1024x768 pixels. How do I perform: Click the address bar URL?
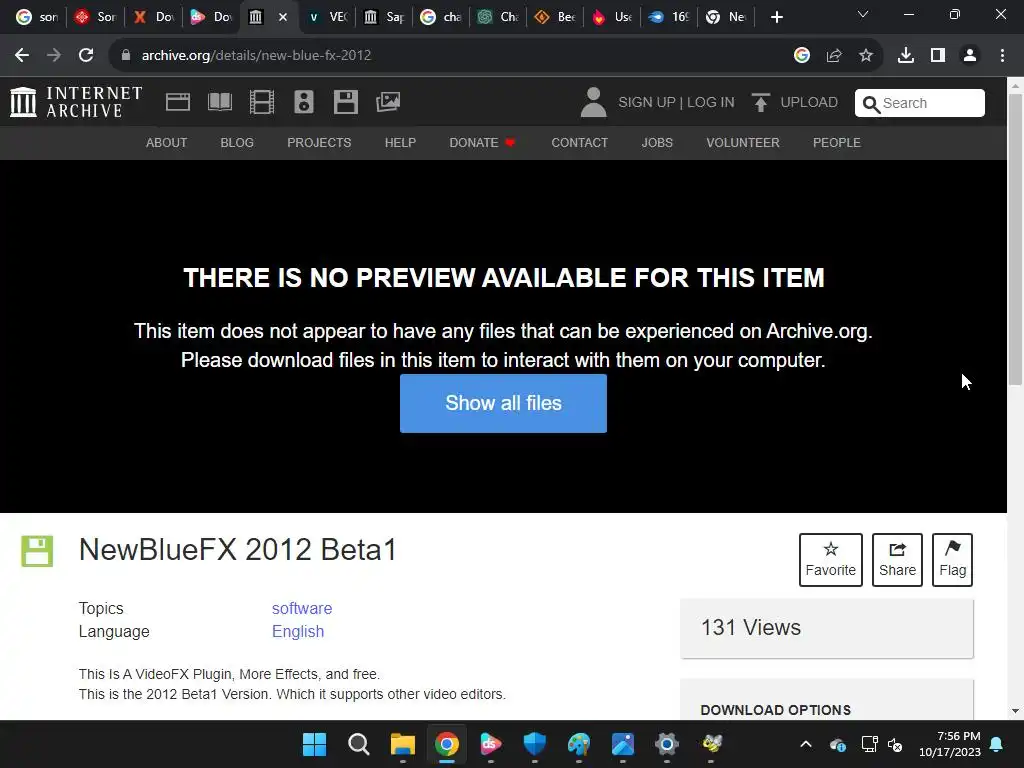point(257,56)
